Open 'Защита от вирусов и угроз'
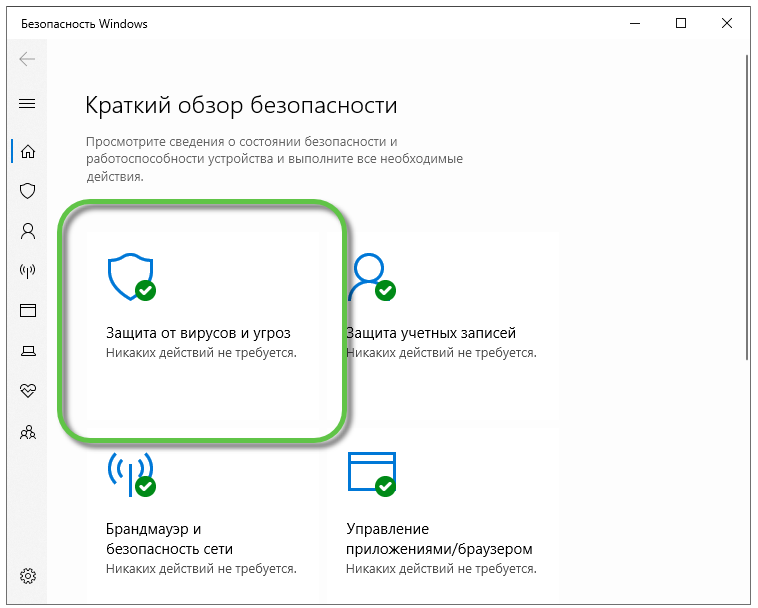 tap(198, 333)
